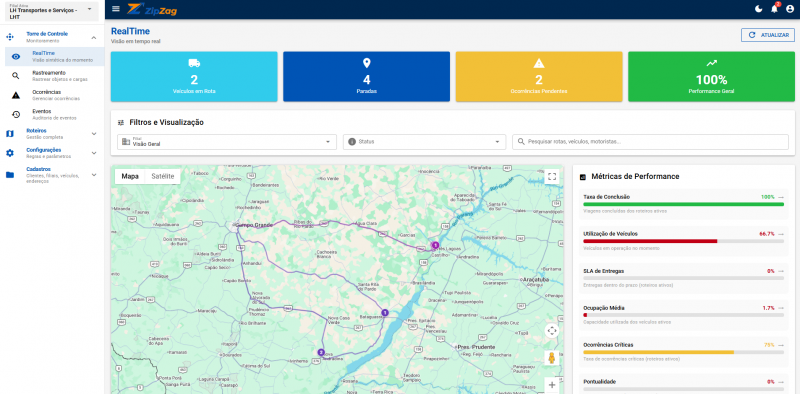
Task: Open Filial Visão Geral dropdown
Action: point(227,142)
